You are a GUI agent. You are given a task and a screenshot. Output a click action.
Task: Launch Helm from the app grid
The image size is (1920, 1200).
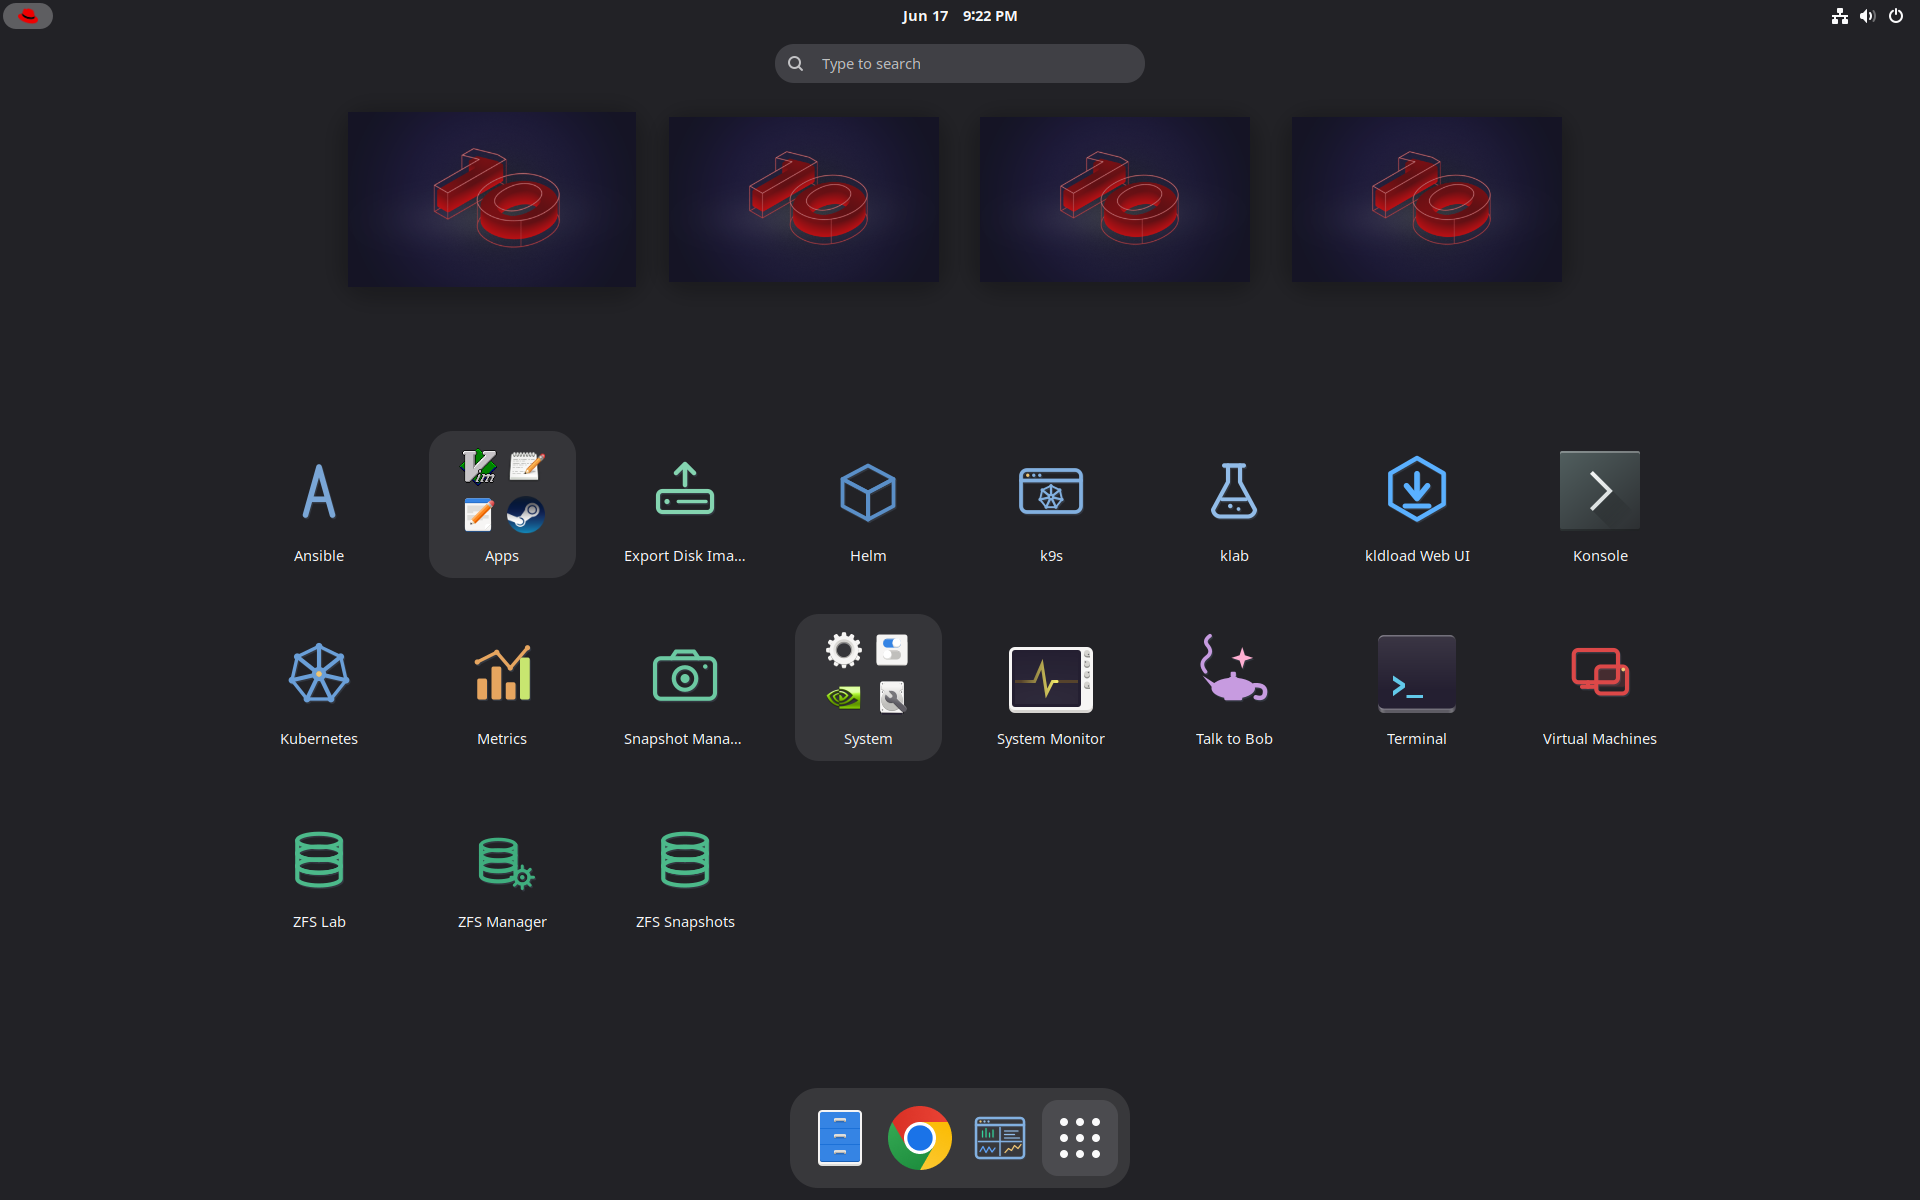868,505
